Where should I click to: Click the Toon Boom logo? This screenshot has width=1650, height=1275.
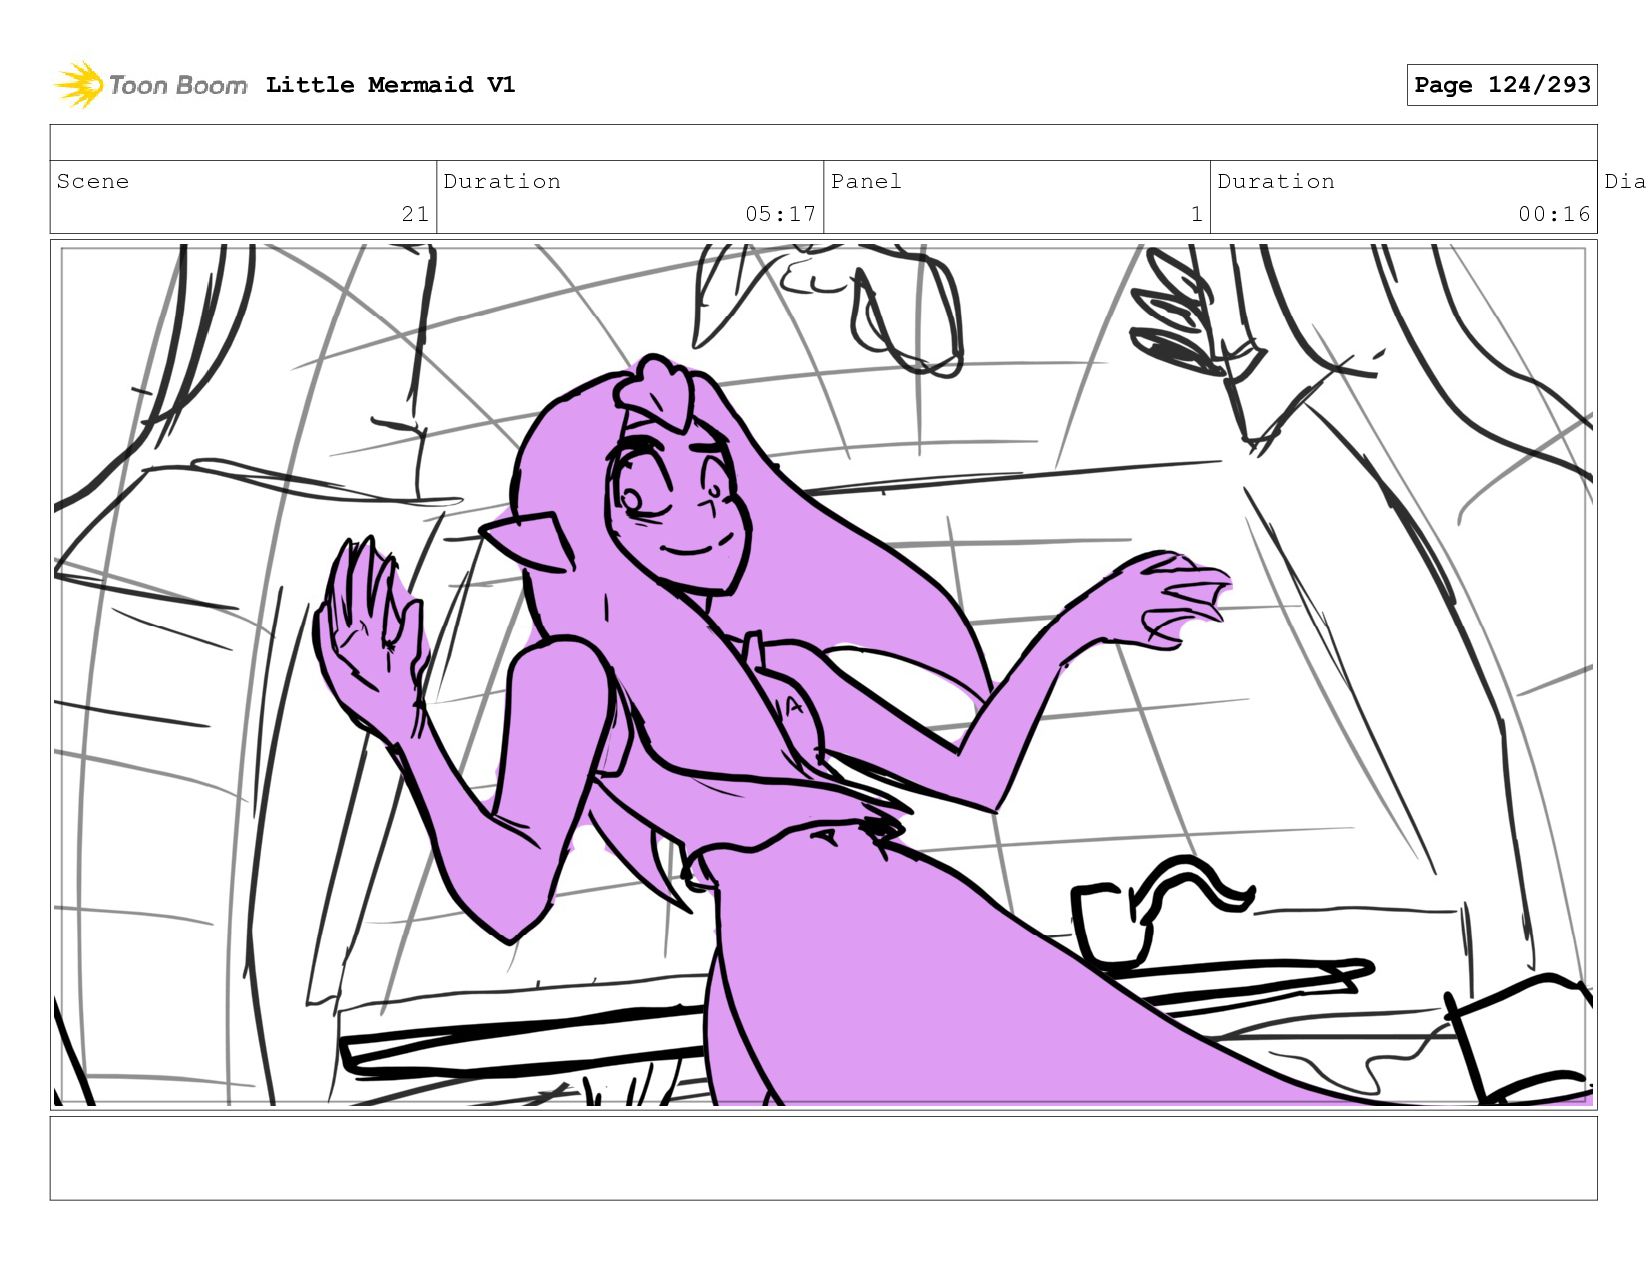pos(150,85)
